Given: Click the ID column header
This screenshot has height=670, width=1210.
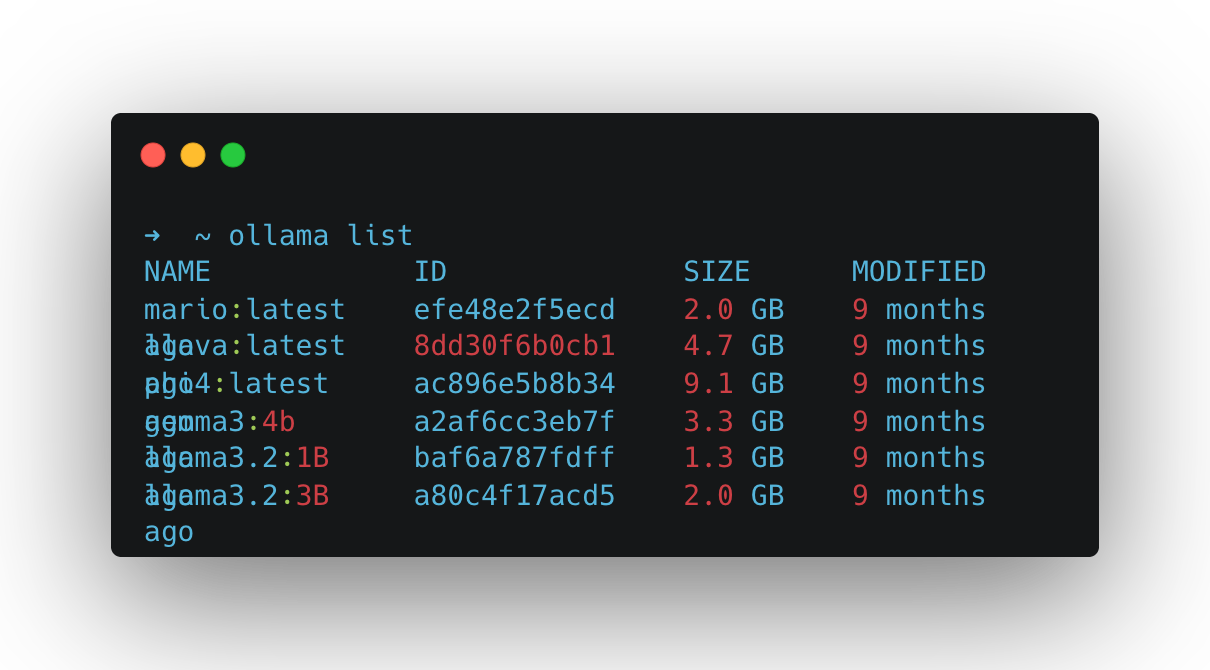Looking at the screenshot, I should pyautogui.click(x=430, y=272).
